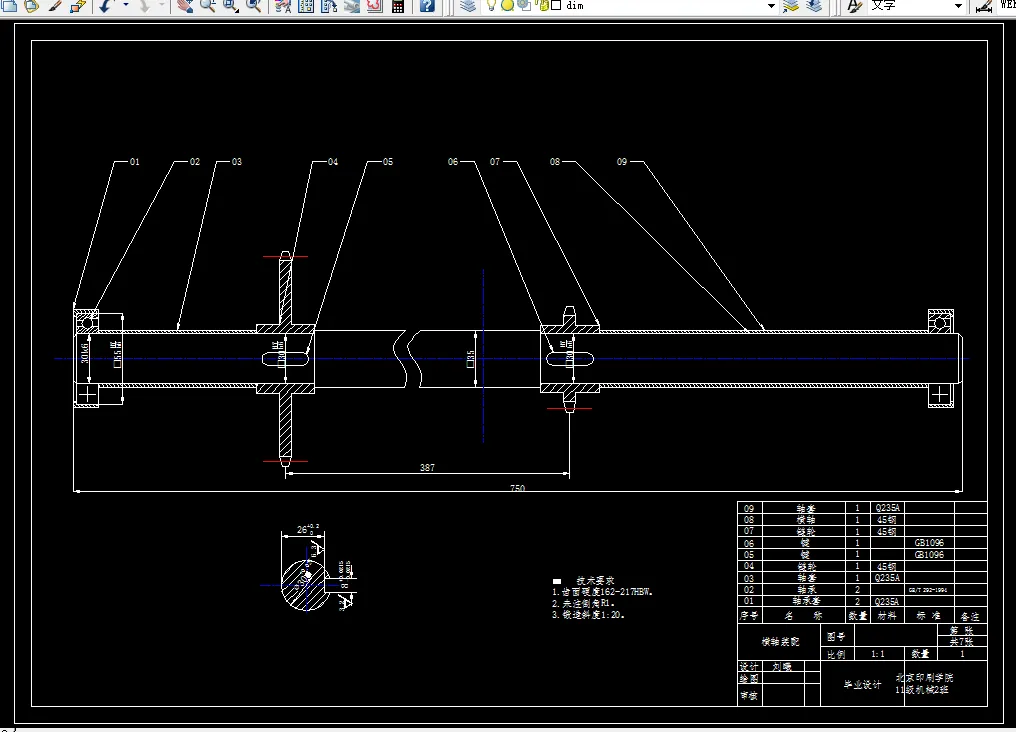Click the 162-217HBW hardness note line

(603, 591)
